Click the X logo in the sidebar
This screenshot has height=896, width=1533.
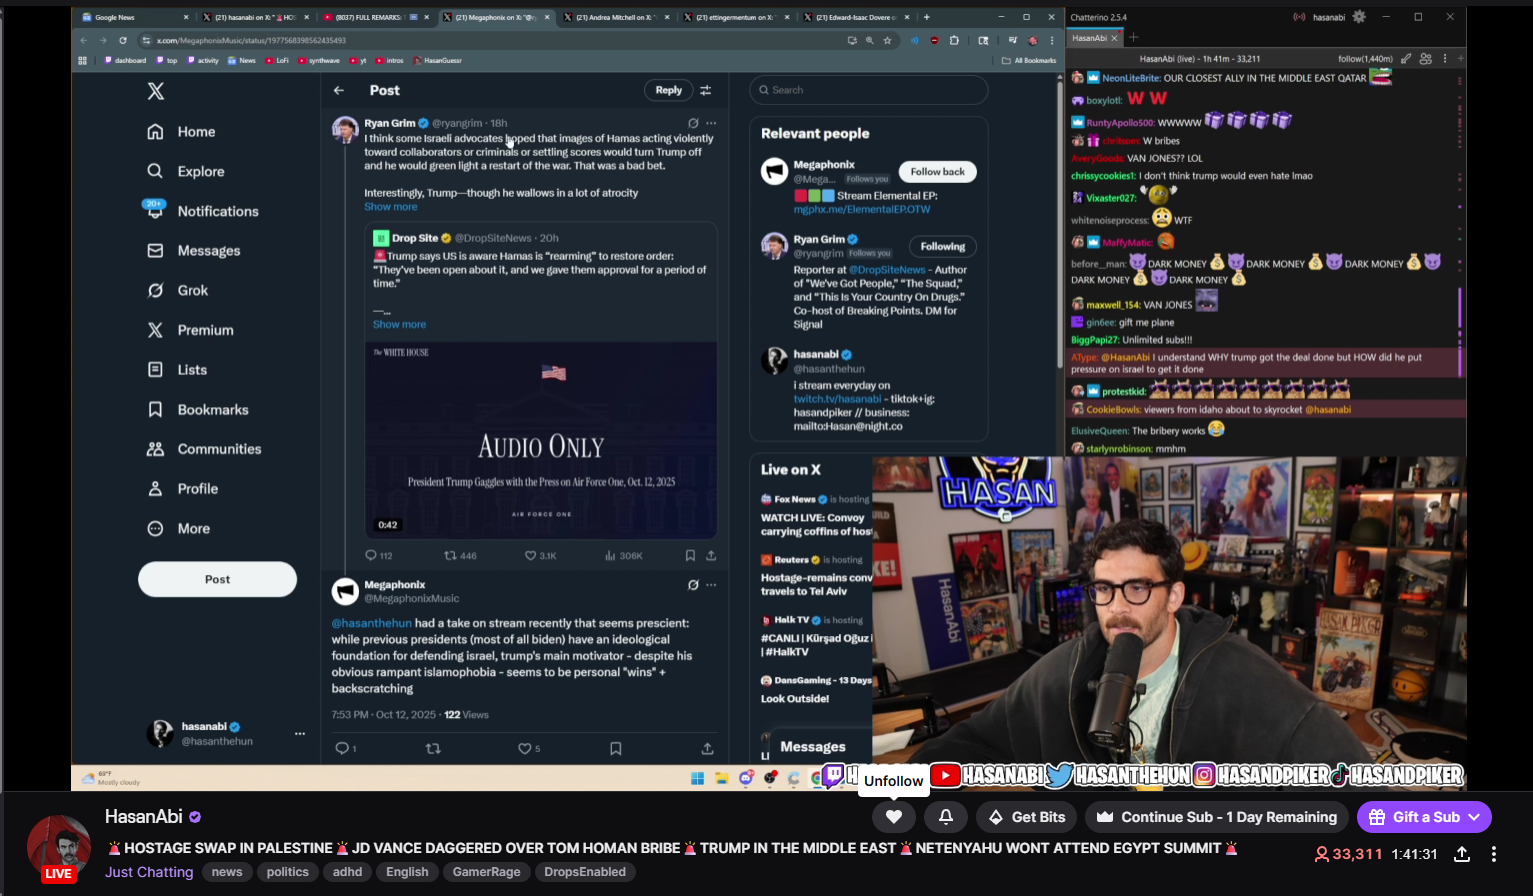tap(156, 91)
